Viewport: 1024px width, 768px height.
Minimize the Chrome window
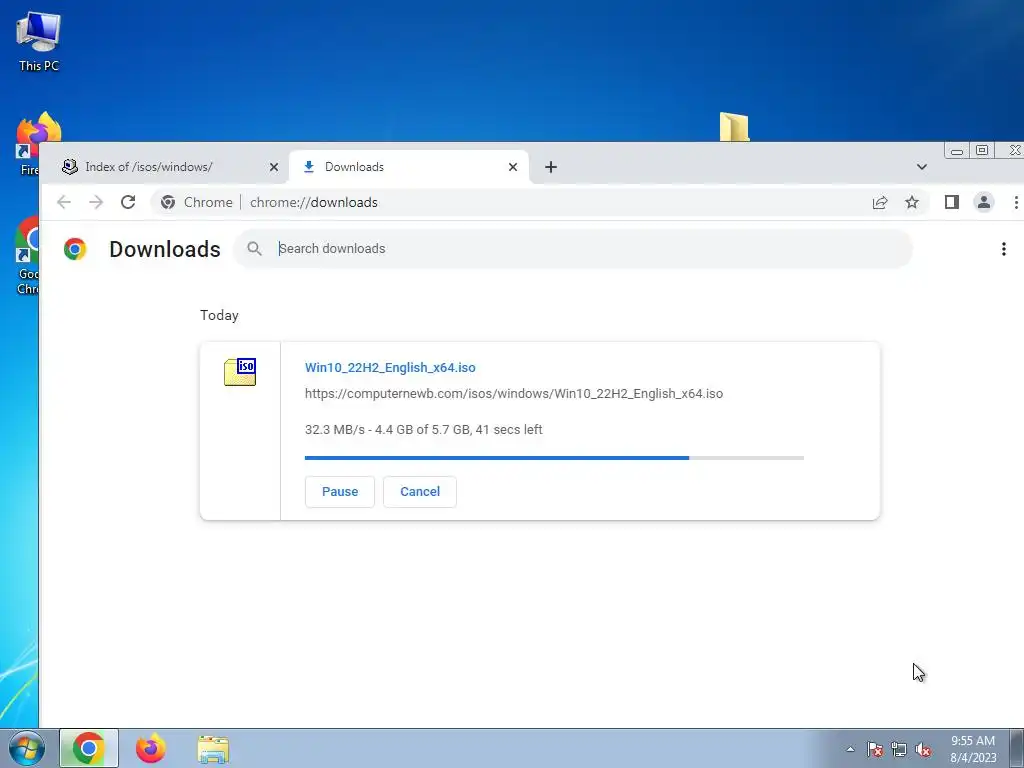[x=957, y=151]
